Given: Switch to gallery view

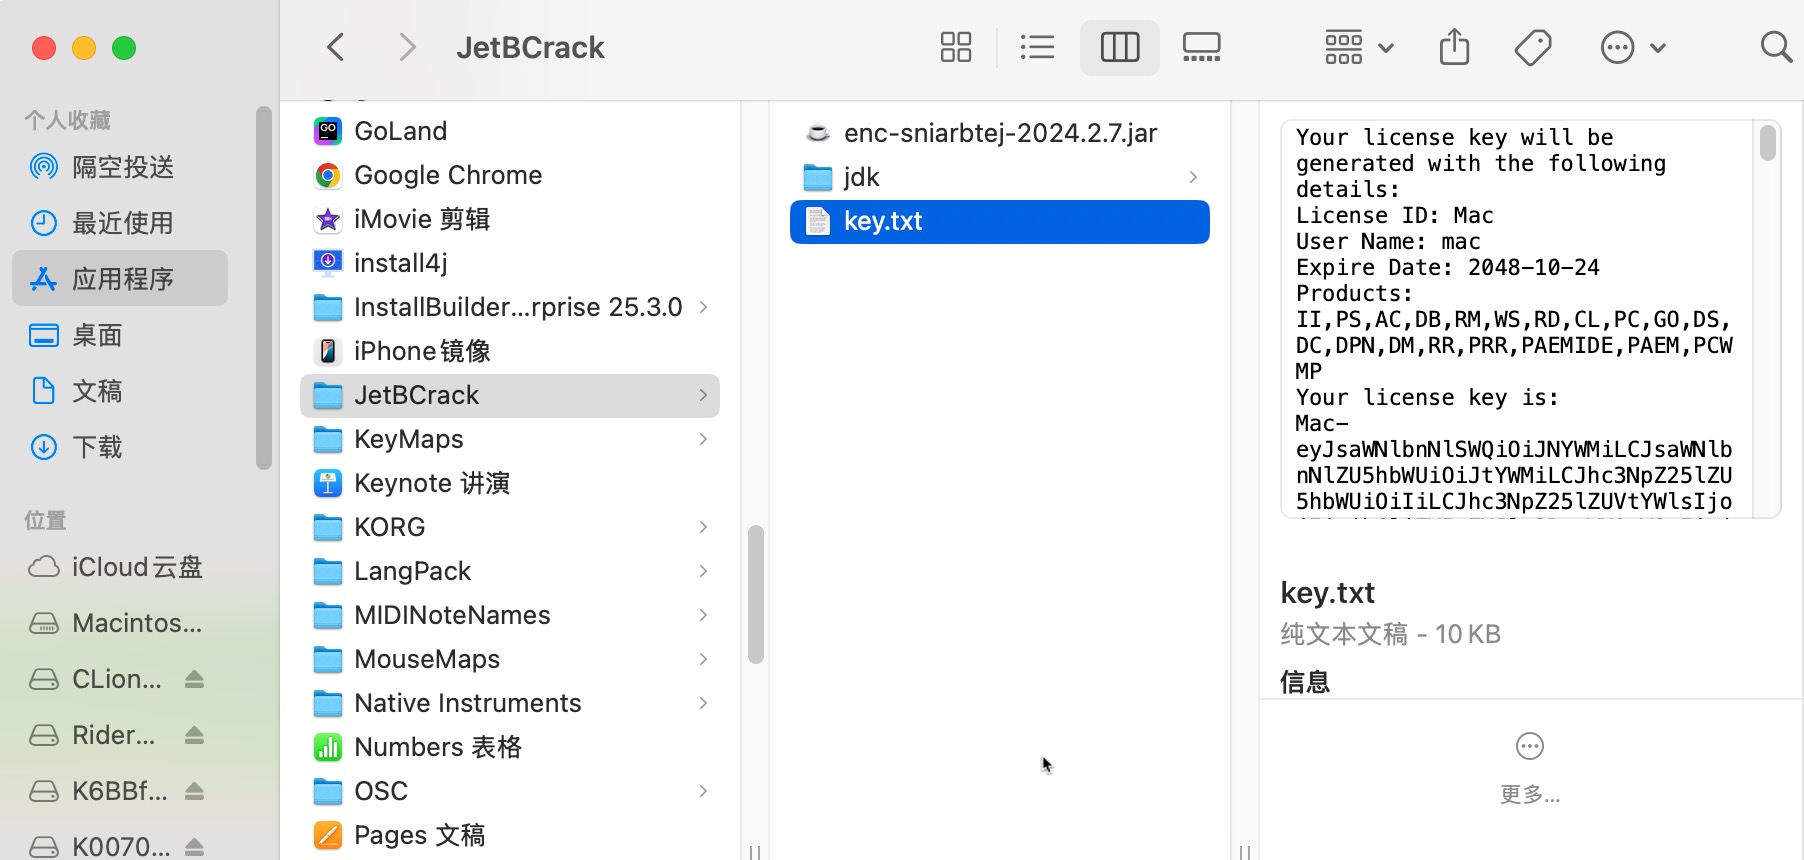Looking at the screenshot, I should click(x=1201, y=47).
